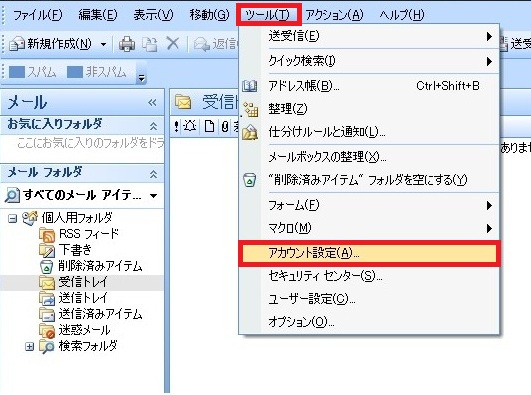Open the アクション(A) menu
Screen dimensions: 531x395
334,15
